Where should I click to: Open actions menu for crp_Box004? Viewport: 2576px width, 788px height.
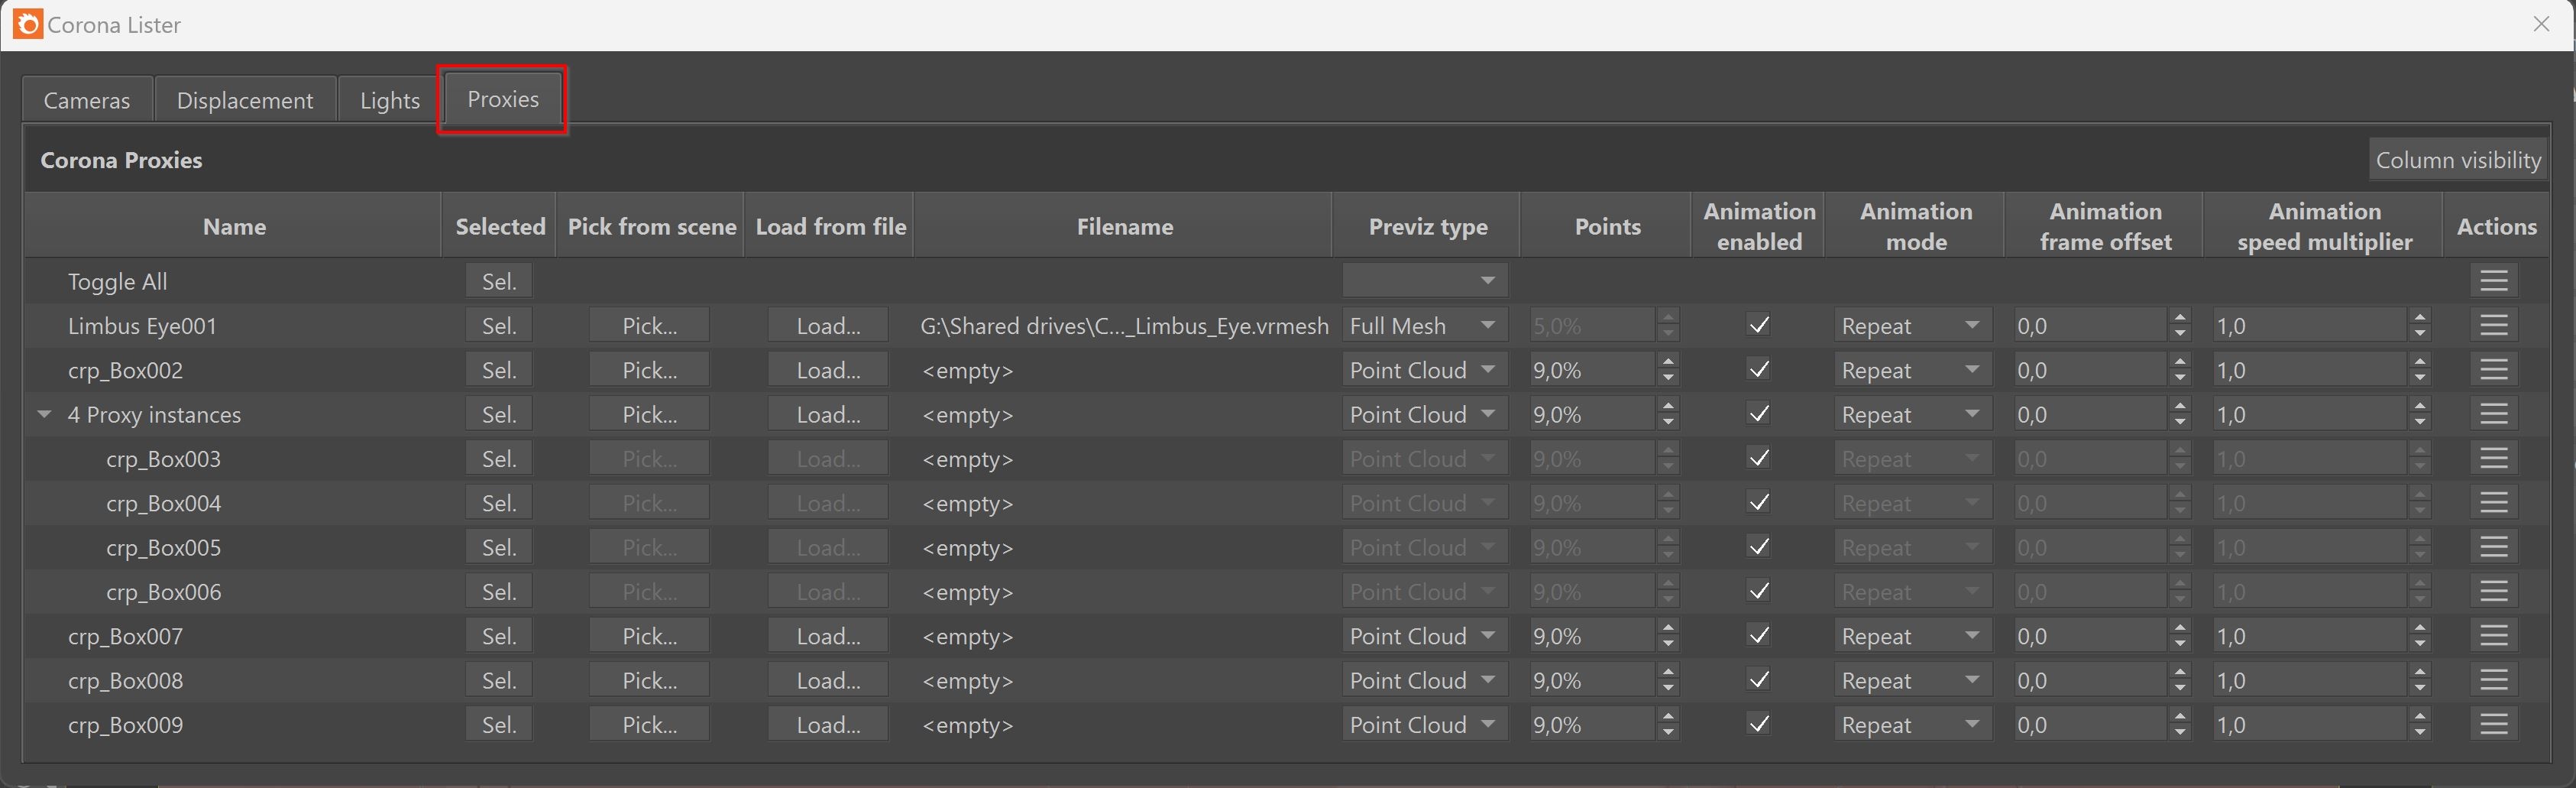[x=2493, y=503]
